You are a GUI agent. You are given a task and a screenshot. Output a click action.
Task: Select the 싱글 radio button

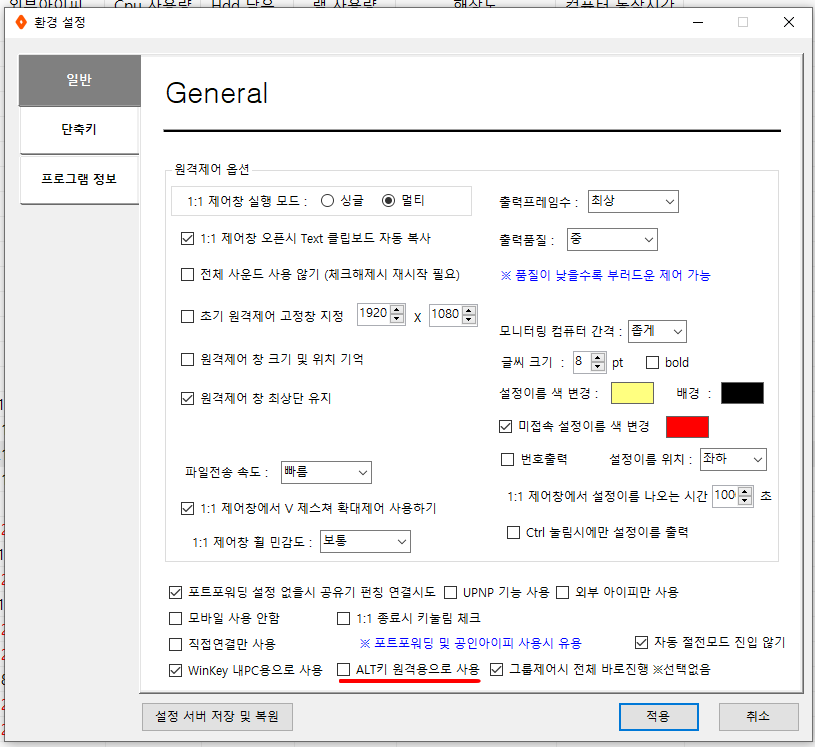click(327, 200)
